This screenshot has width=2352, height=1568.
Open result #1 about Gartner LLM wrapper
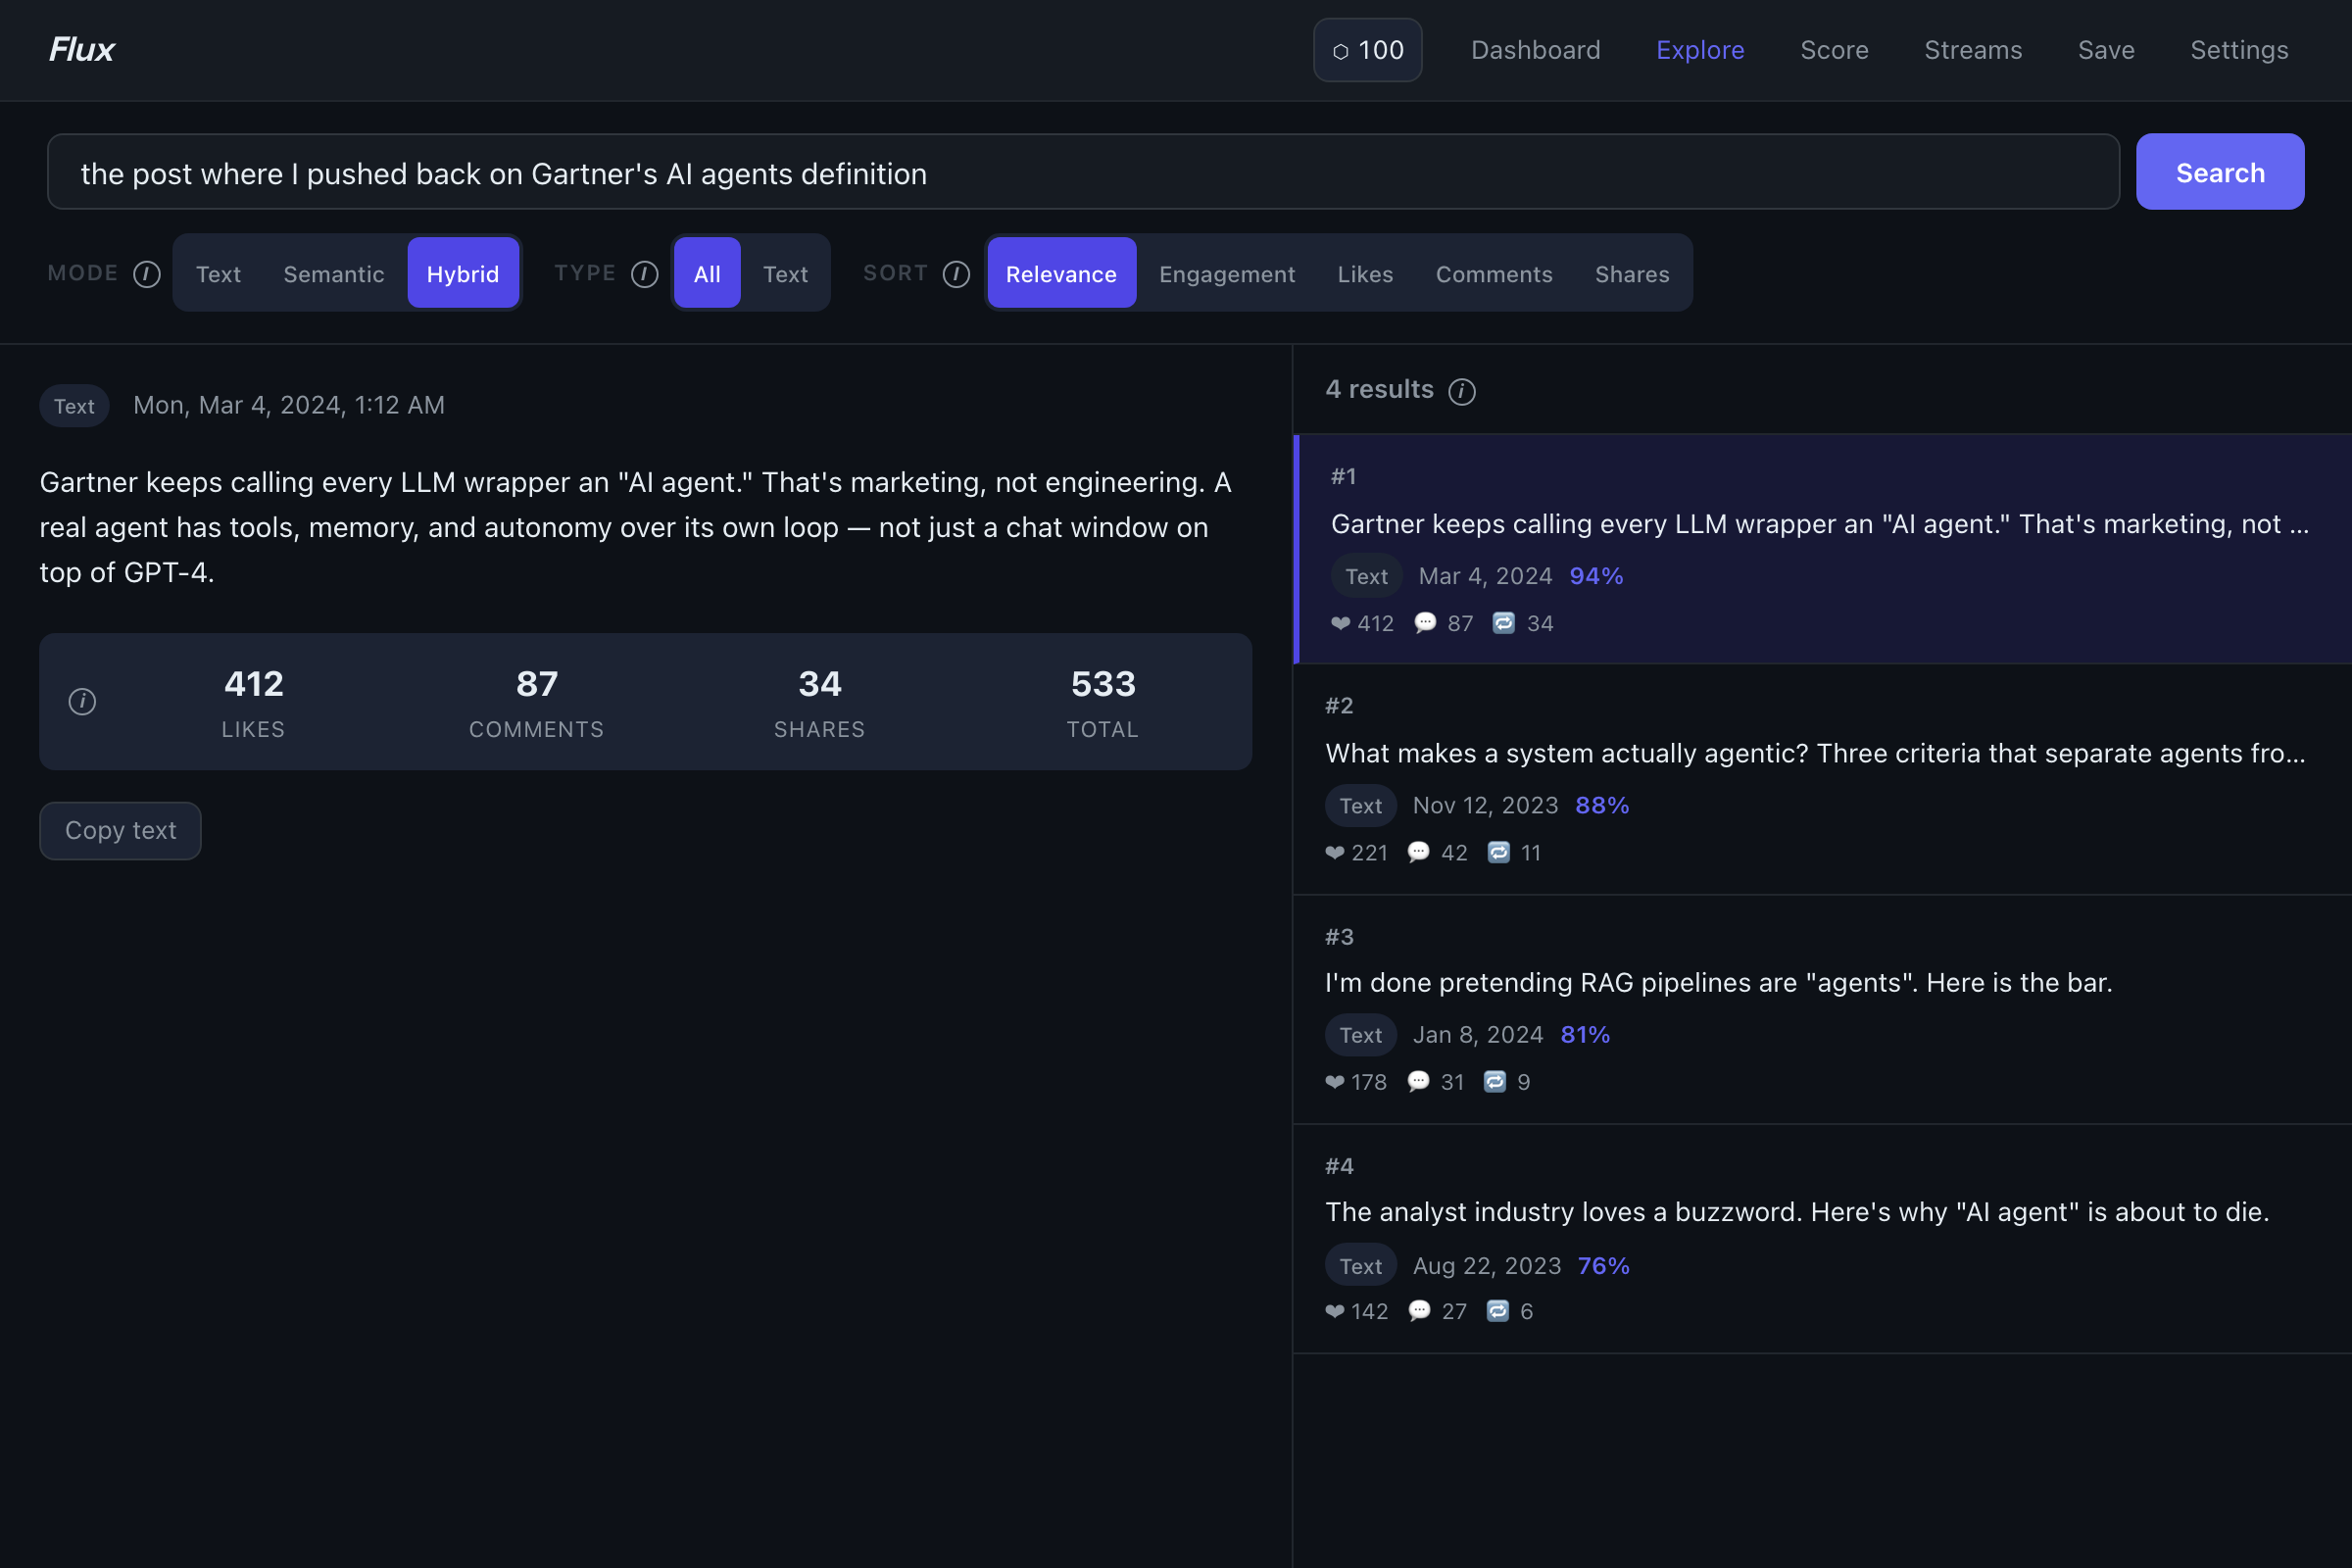(1822, 549)
